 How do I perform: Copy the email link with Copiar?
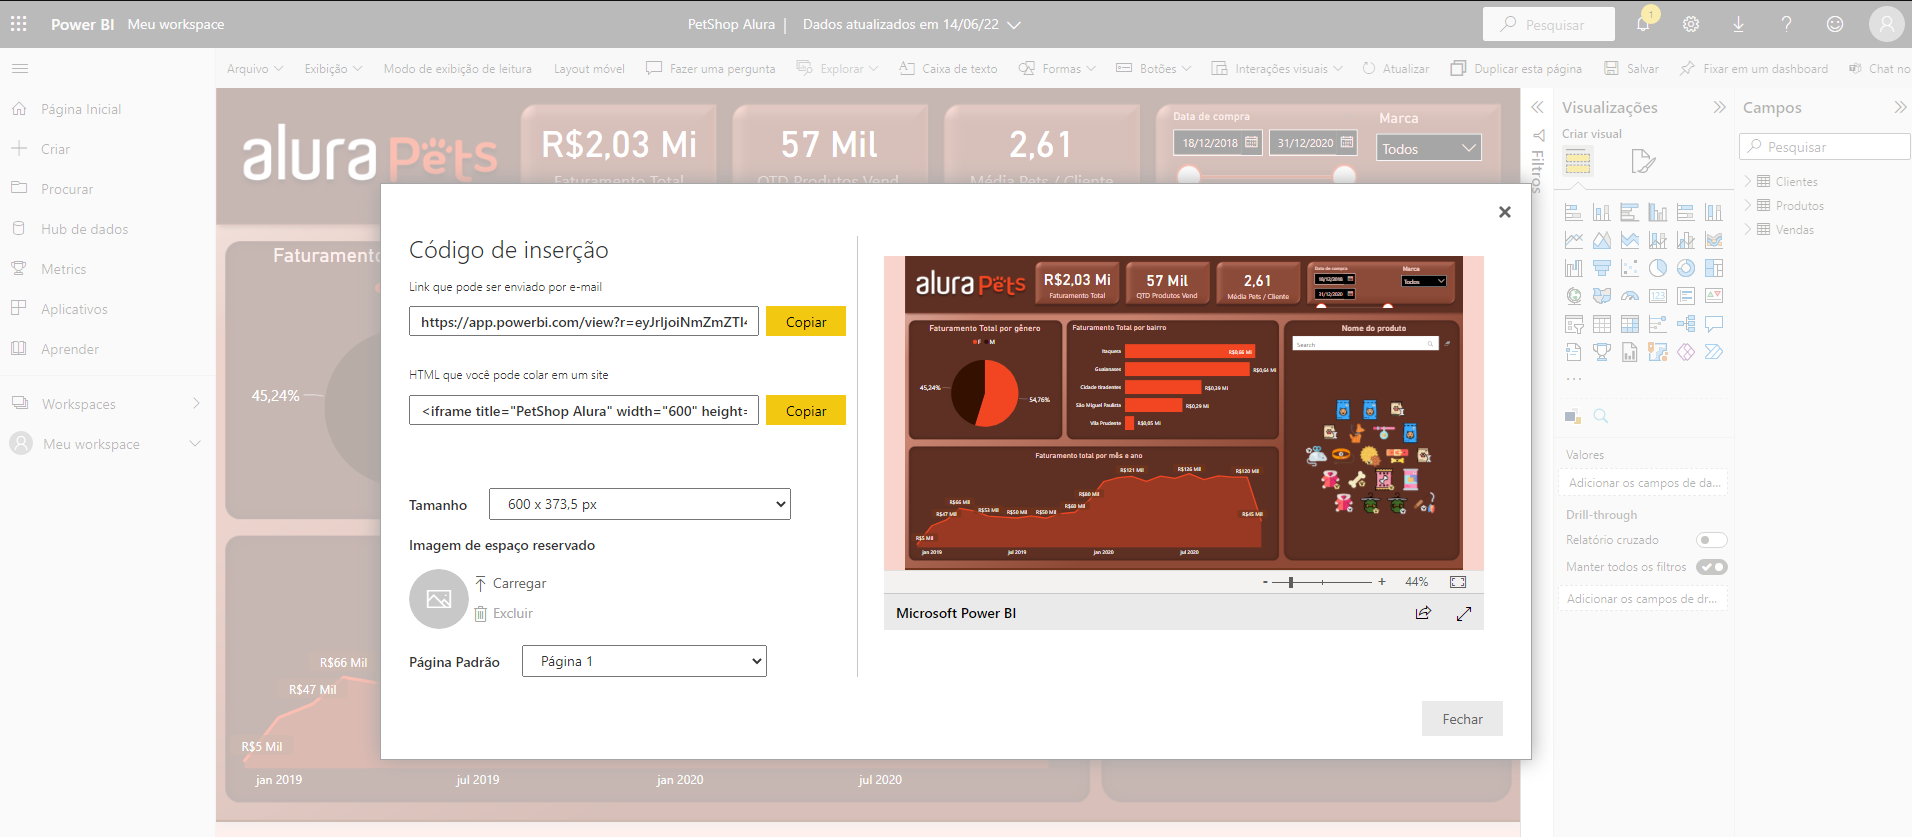pos(806,322)
